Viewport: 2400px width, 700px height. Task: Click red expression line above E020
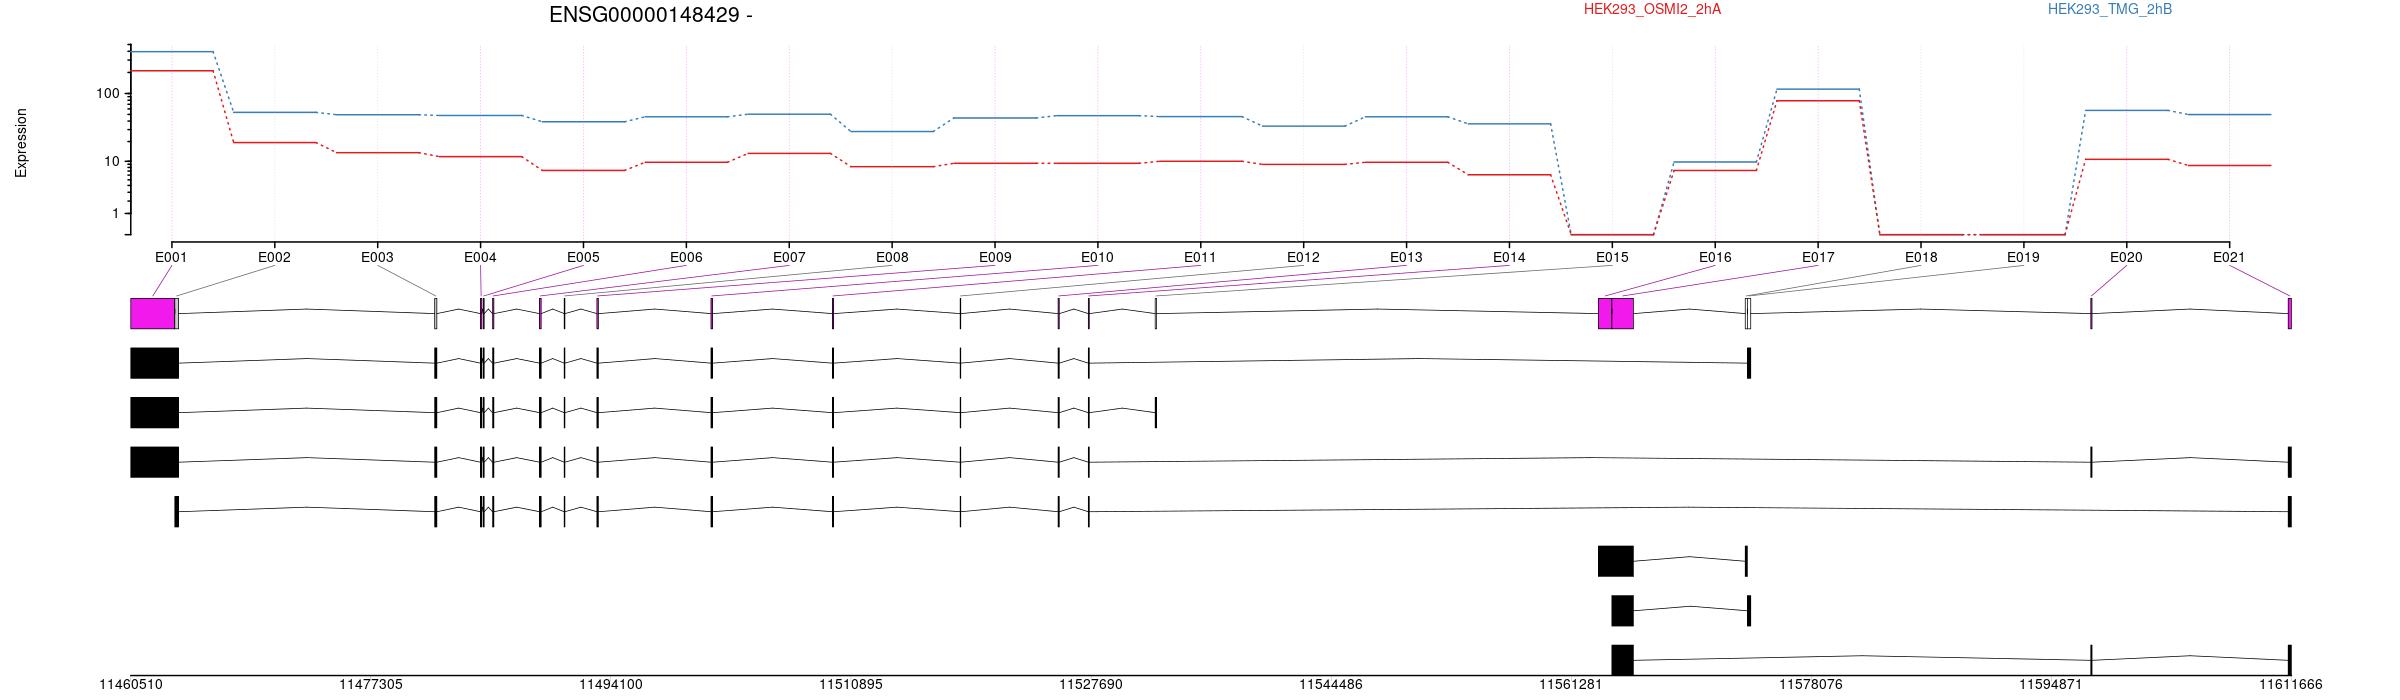coord(2126,159)
